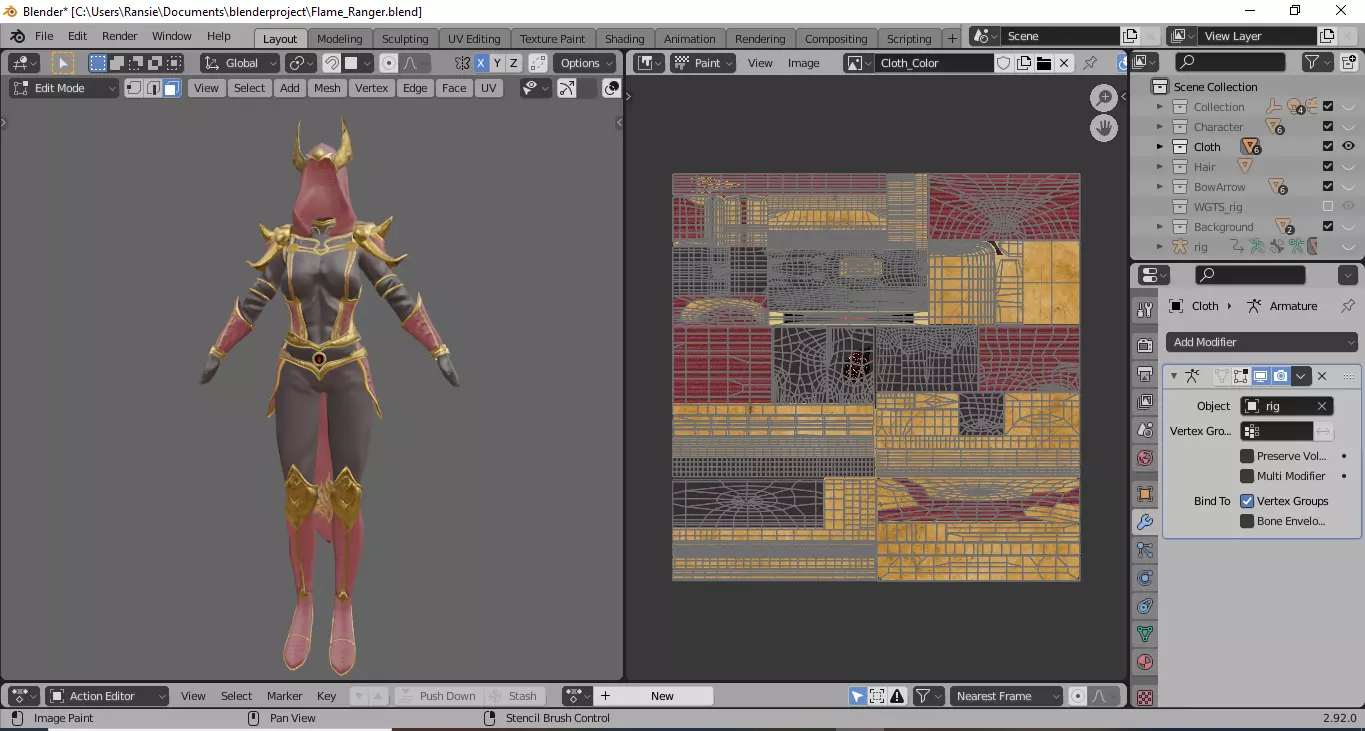
Task: Enable Bone Envelopes bind checkbox
Action: (x=1247, y=521)
